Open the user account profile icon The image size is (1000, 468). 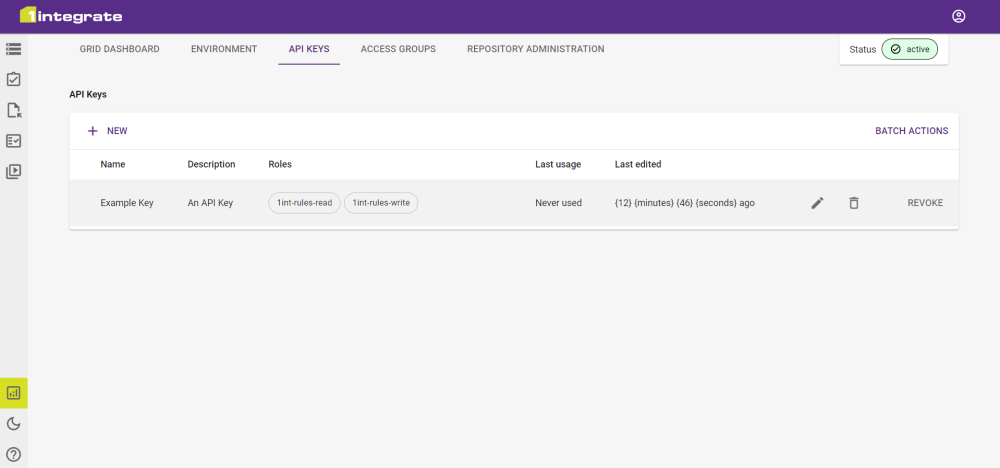(958, 17)
